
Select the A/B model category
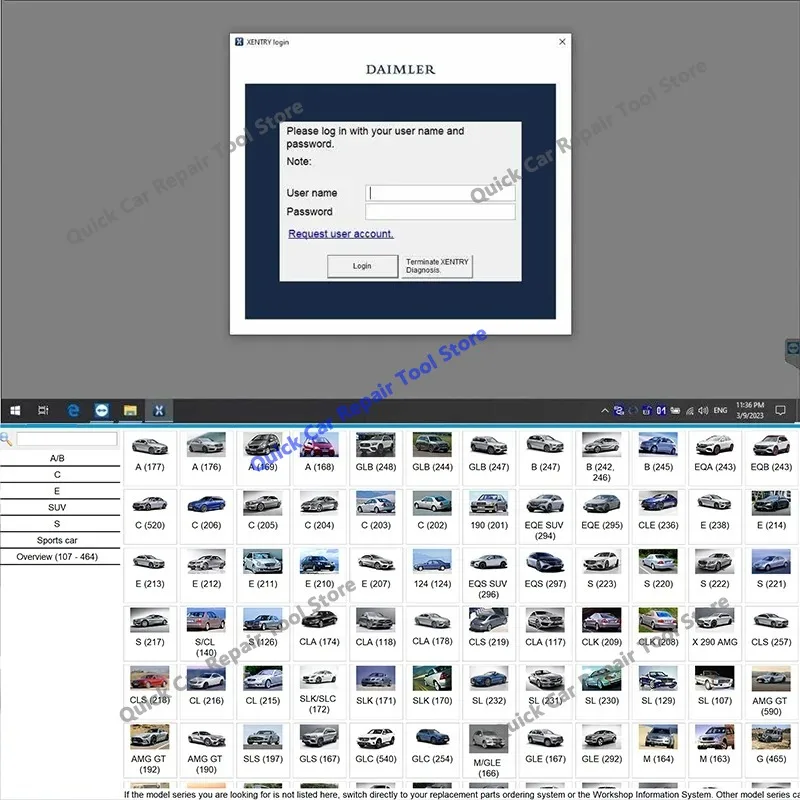(x=57, y=458)
